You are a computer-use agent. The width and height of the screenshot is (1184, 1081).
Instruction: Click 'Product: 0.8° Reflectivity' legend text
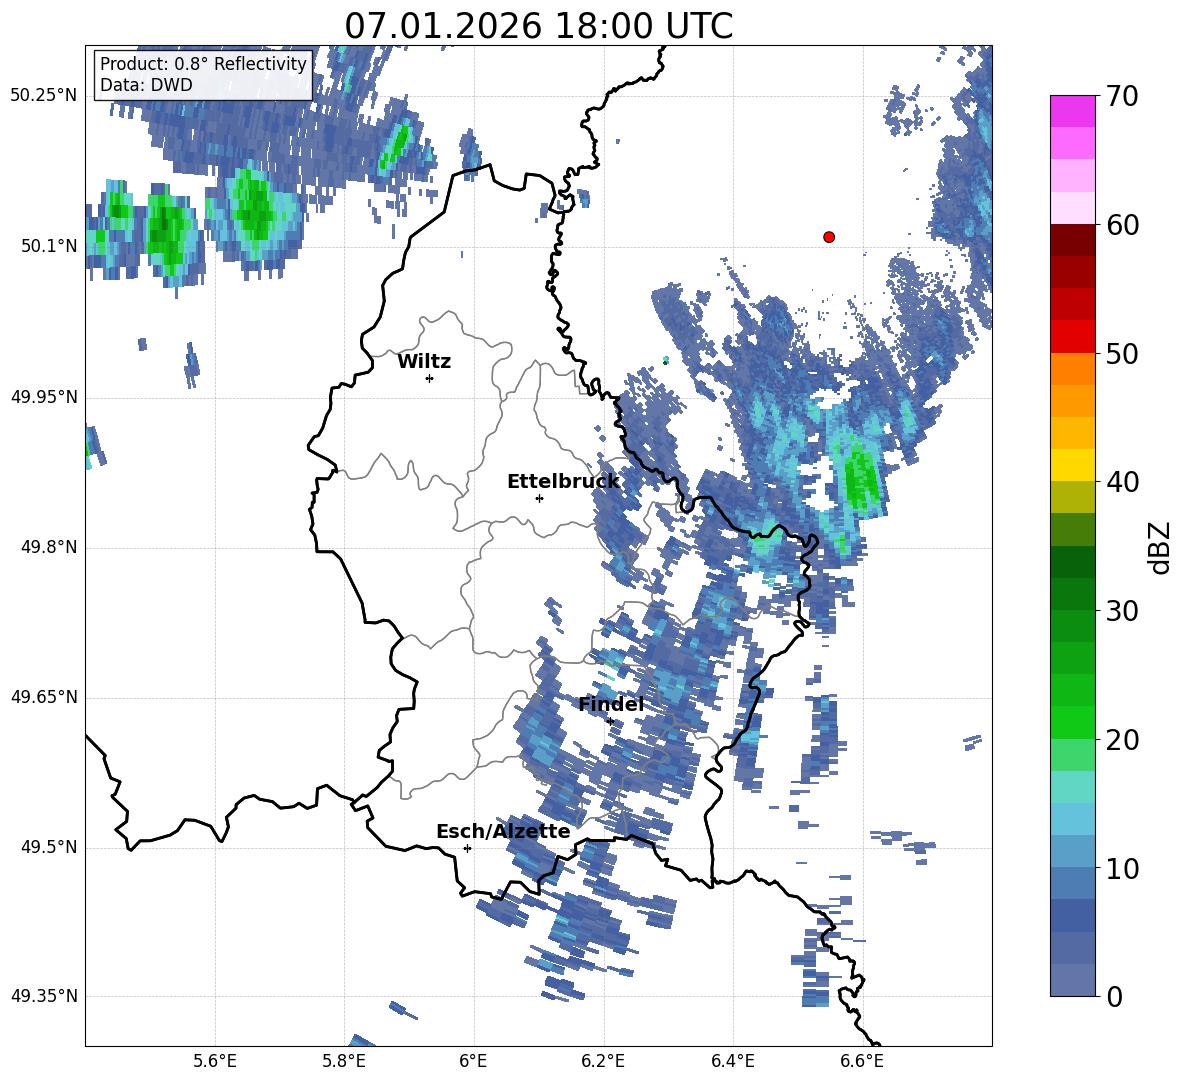coord(203,63)
